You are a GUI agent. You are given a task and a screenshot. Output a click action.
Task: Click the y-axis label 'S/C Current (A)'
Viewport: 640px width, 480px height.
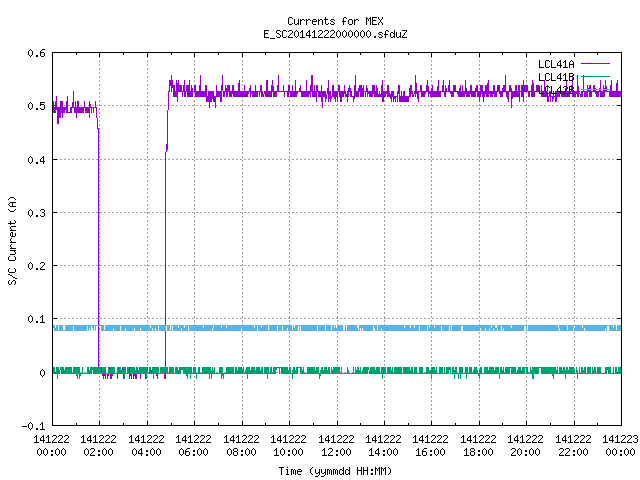pos(12,240)
